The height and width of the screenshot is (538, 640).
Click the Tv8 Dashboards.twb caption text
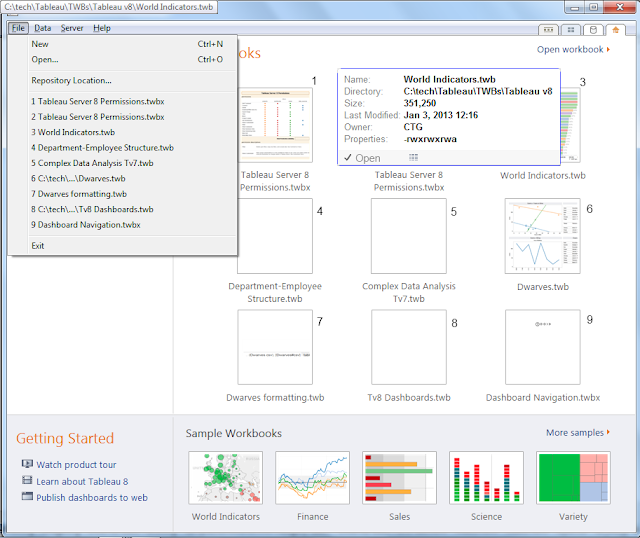tap(409, 398)
